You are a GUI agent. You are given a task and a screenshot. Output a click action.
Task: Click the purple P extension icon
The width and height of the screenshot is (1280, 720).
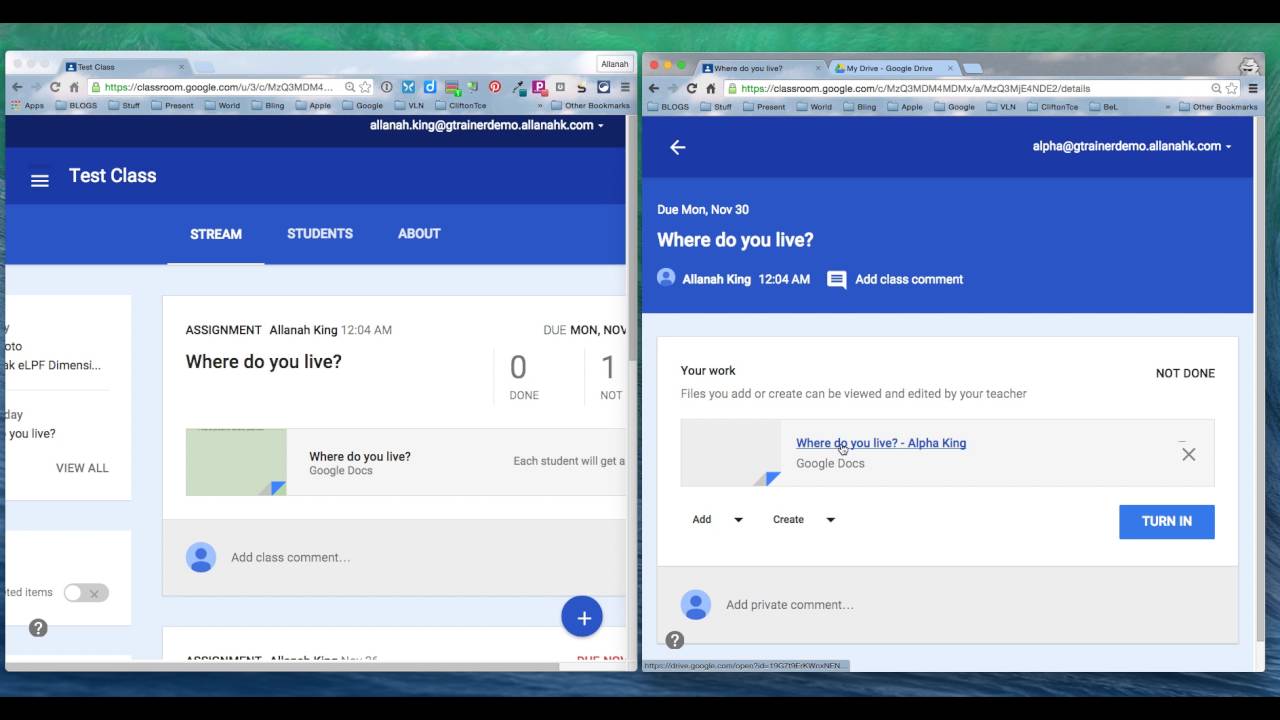[539, 87]
